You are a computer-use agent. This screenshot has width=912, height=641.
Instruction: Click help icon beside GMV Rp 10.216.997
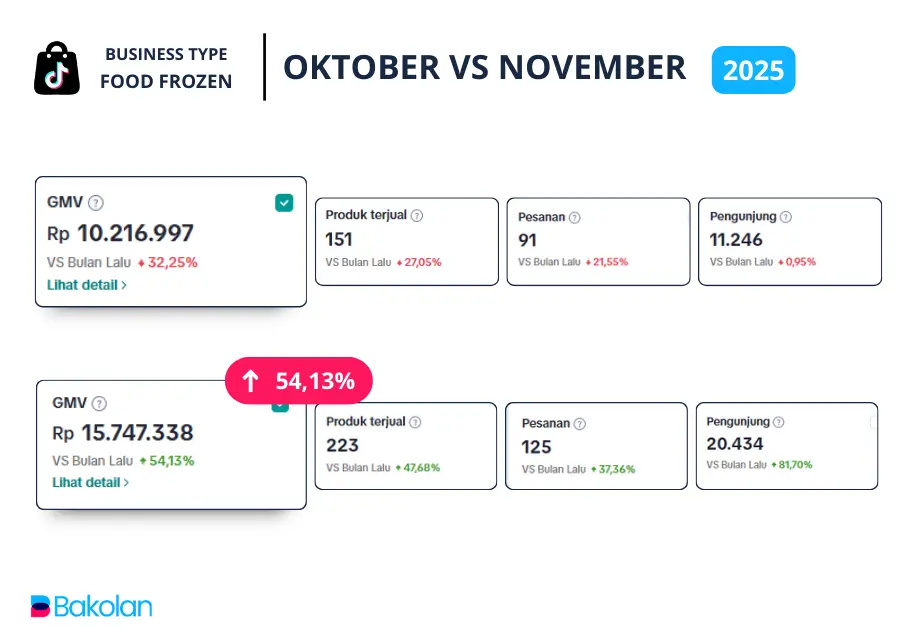coord(96,203)
